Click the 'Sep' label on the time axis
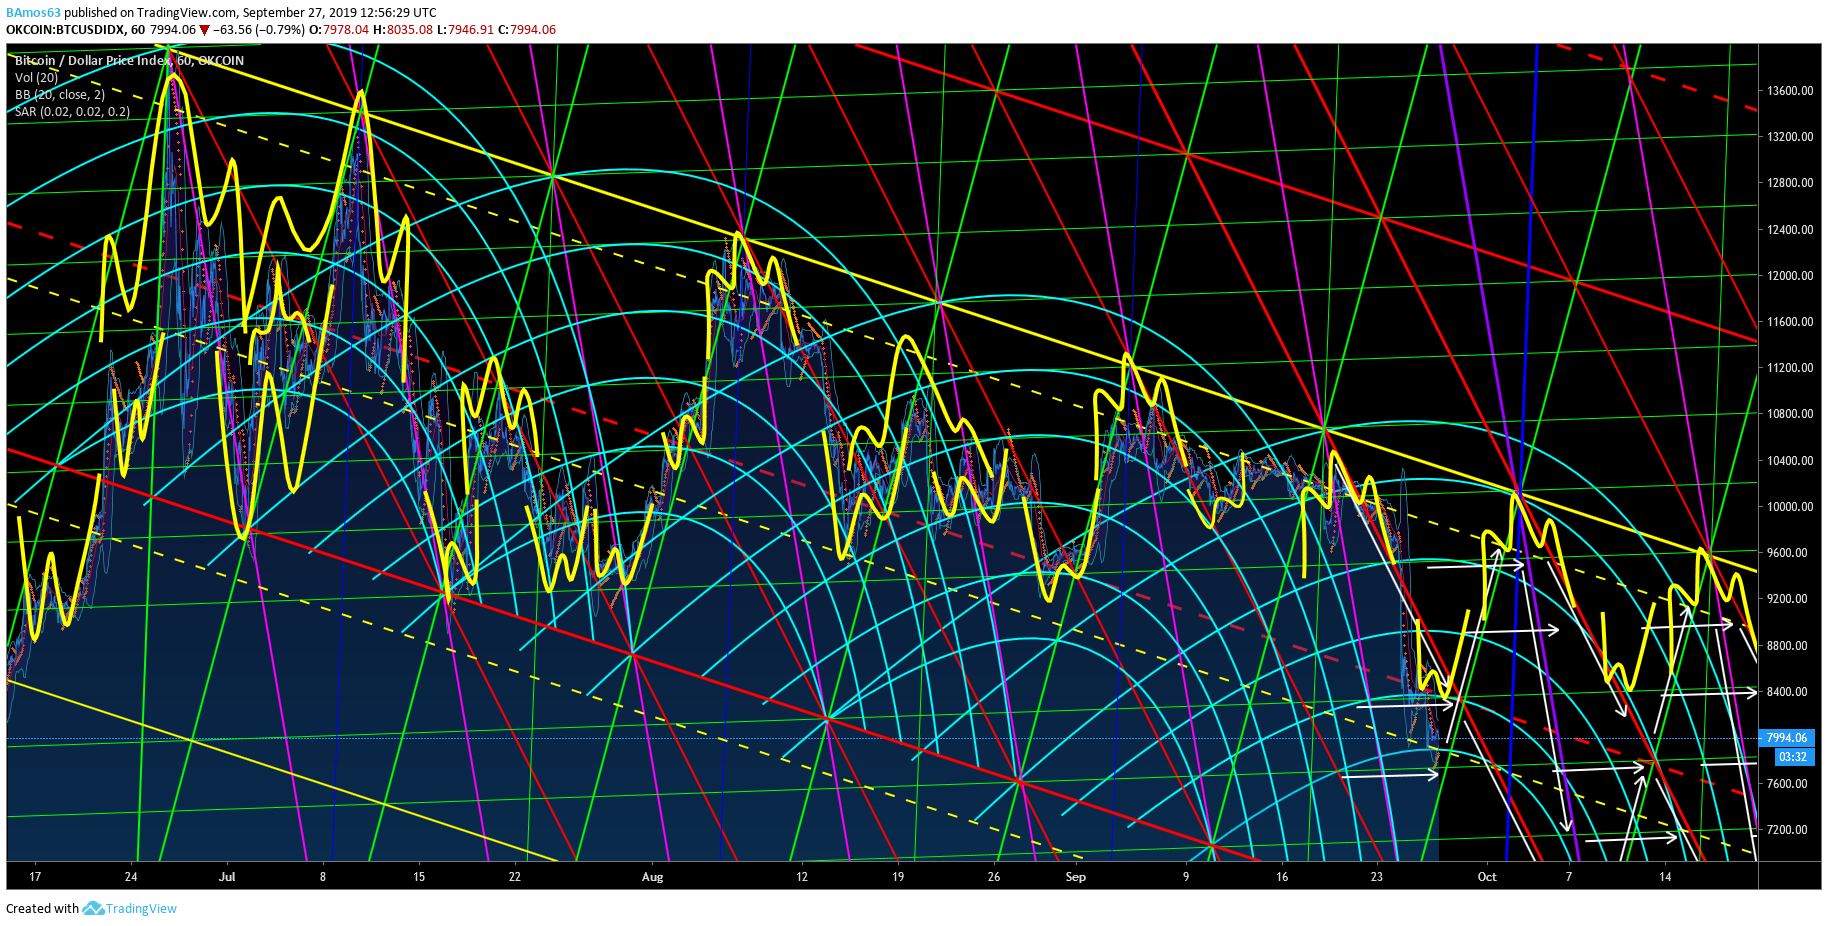The width and height of the screenshot is (1828, 926). [x=1075, y=877]
